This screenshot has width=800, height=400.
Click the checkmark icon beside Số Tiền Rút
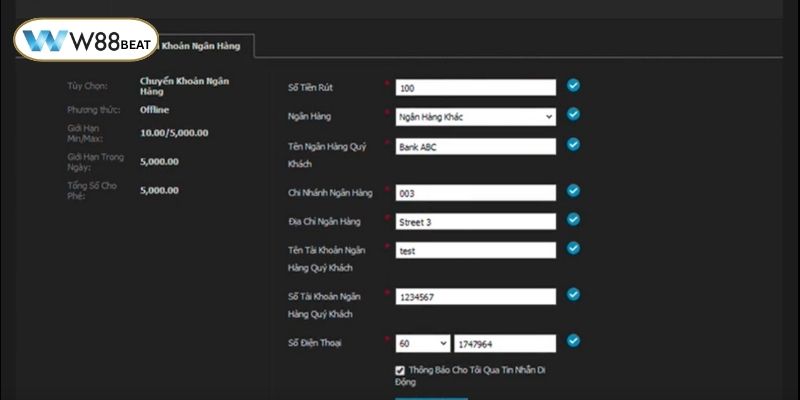pos(573,86)
